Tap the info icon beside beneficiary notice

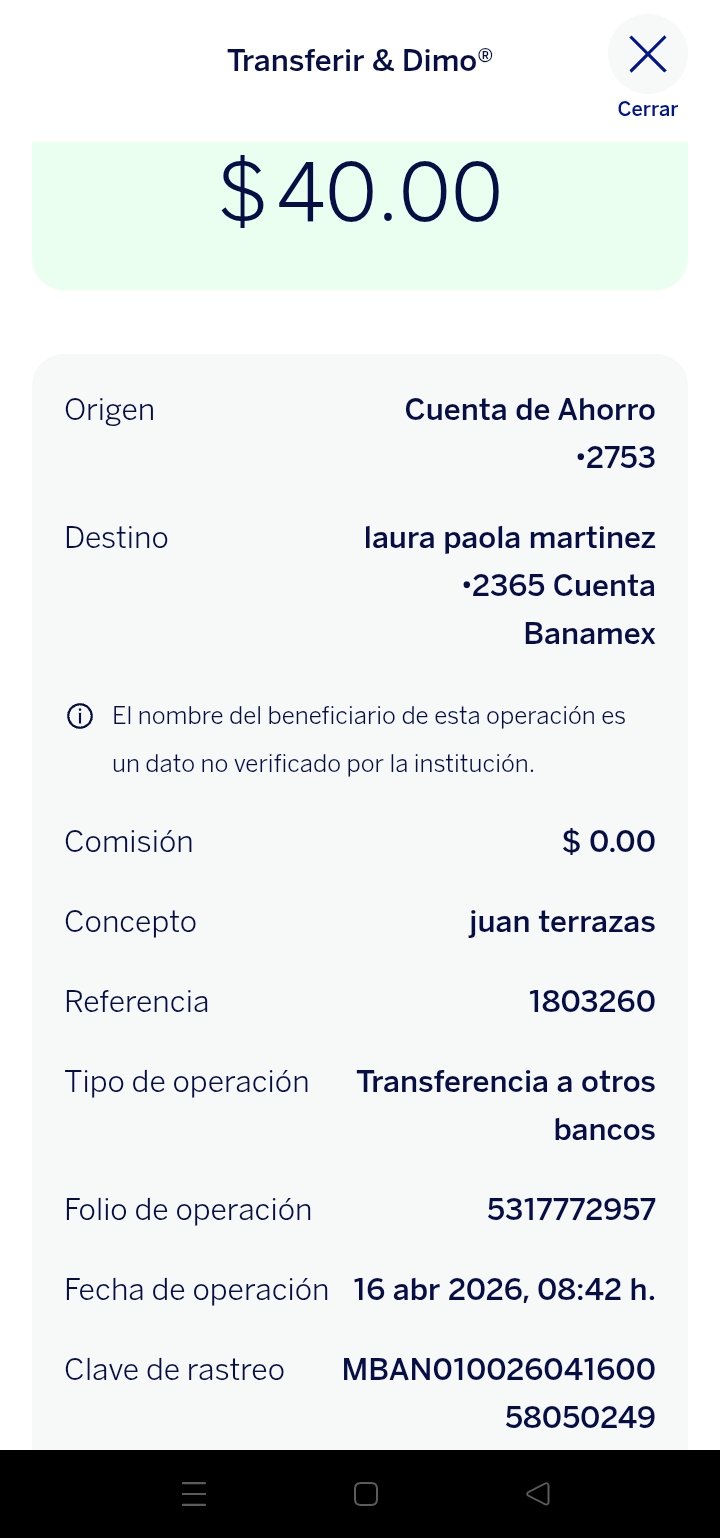pyautogui.click(x=80, y=716)
